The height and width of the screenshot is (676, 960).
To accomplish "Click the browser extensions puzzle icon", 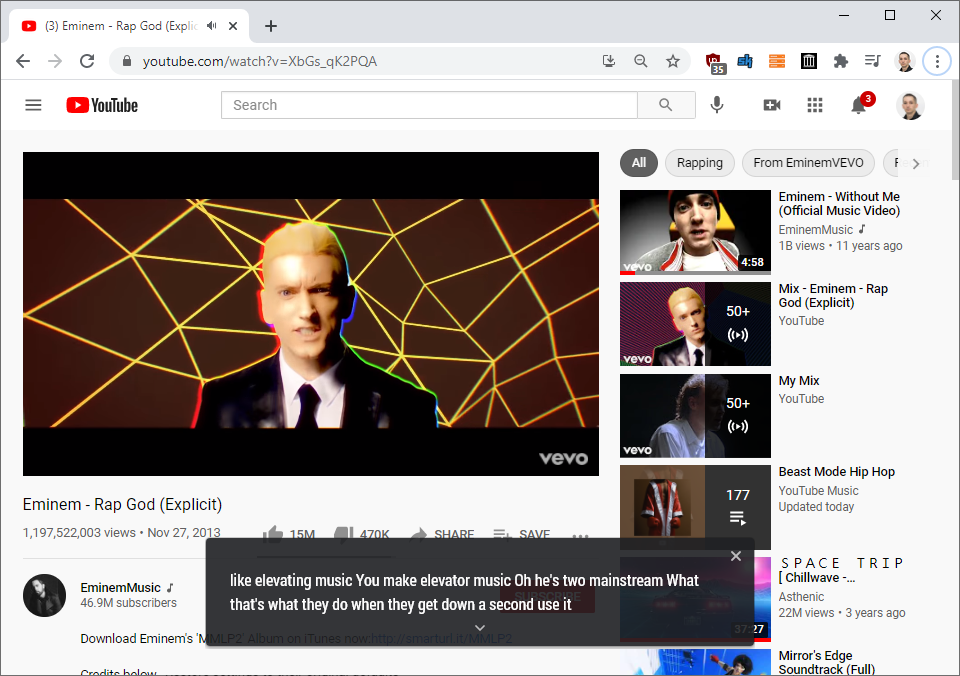I will [841, 61].
